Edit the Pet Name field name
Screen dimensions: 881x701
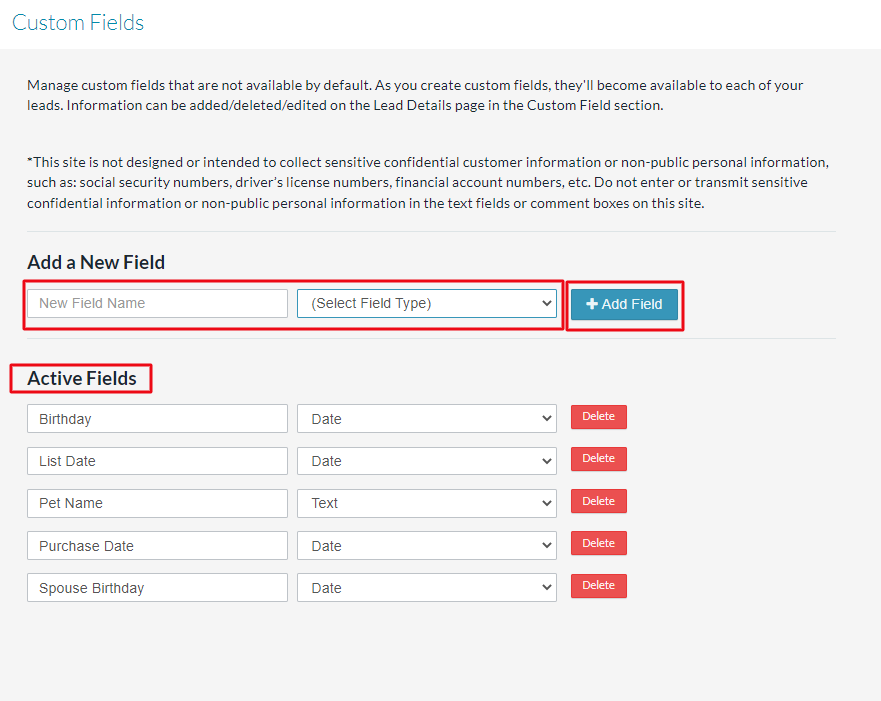(157, 503)
